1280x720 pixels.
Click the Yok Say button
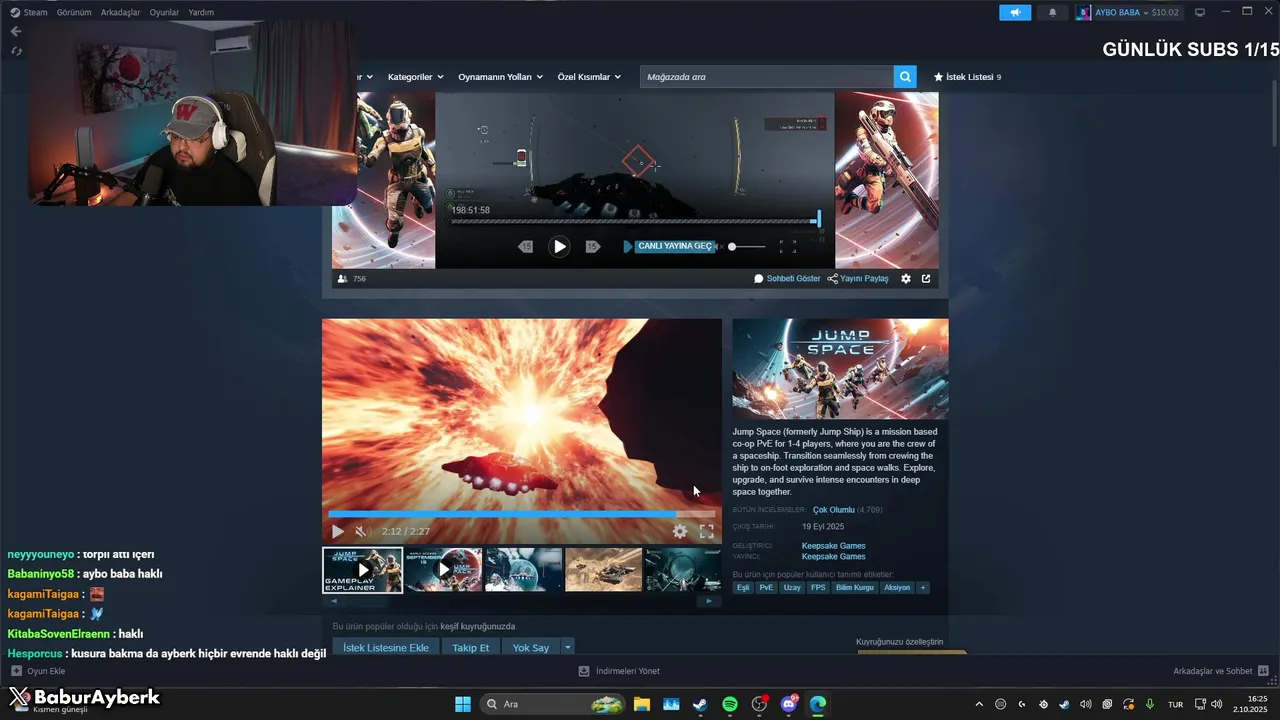531,647
